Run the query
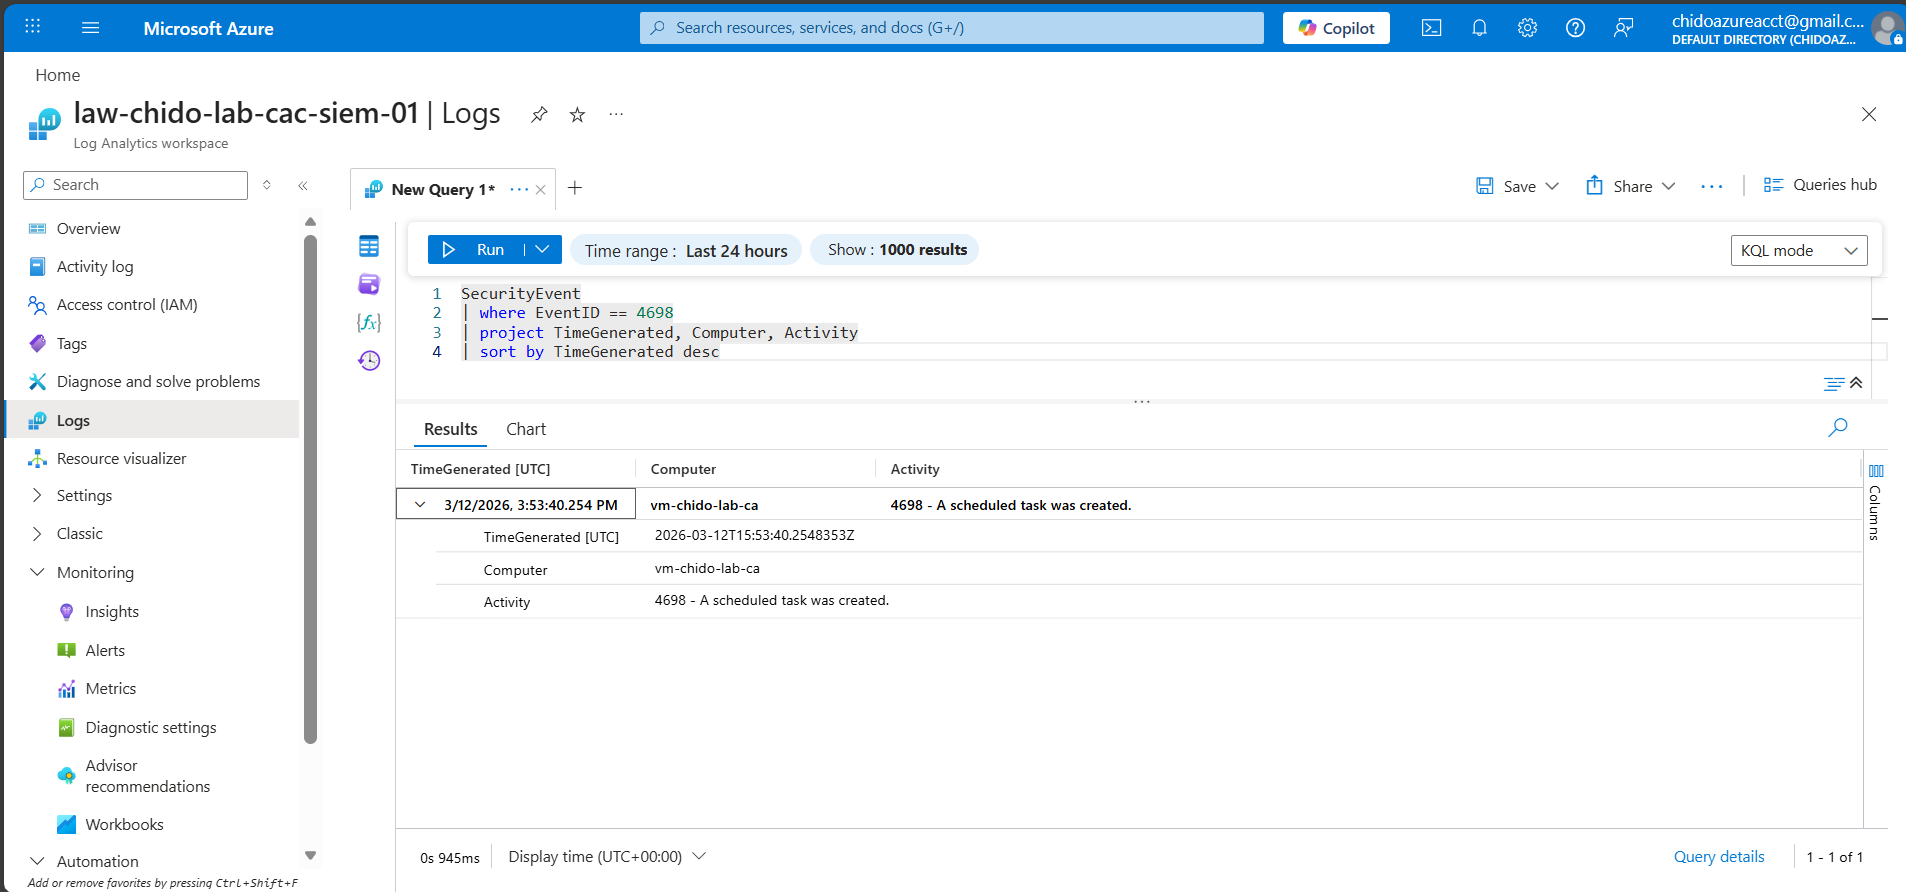This screenshot has height=892, width=1906. (477, 250)
